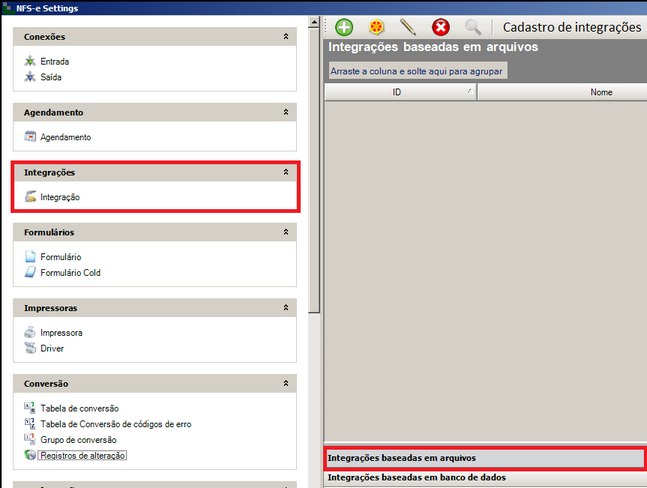Click the Registros de alteração globe icon
Viewport: 647px width, 488px height.
[x=30, y=455]
